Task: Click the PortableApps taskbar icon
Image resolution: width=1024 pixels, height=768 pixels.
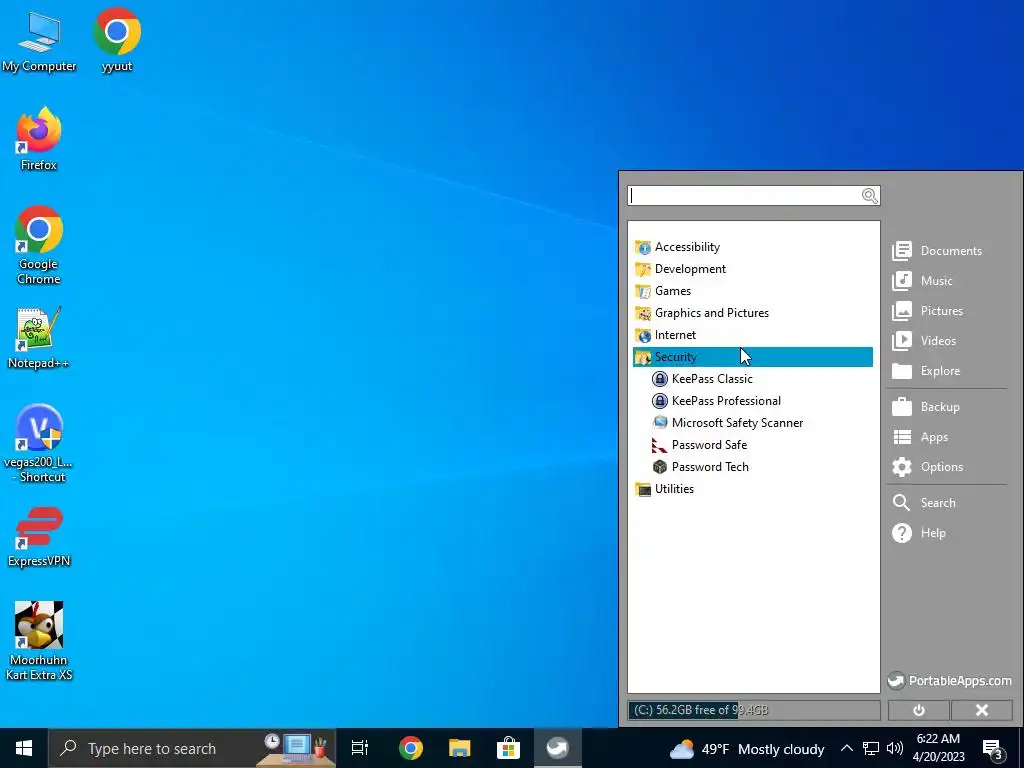Action: 558,748
